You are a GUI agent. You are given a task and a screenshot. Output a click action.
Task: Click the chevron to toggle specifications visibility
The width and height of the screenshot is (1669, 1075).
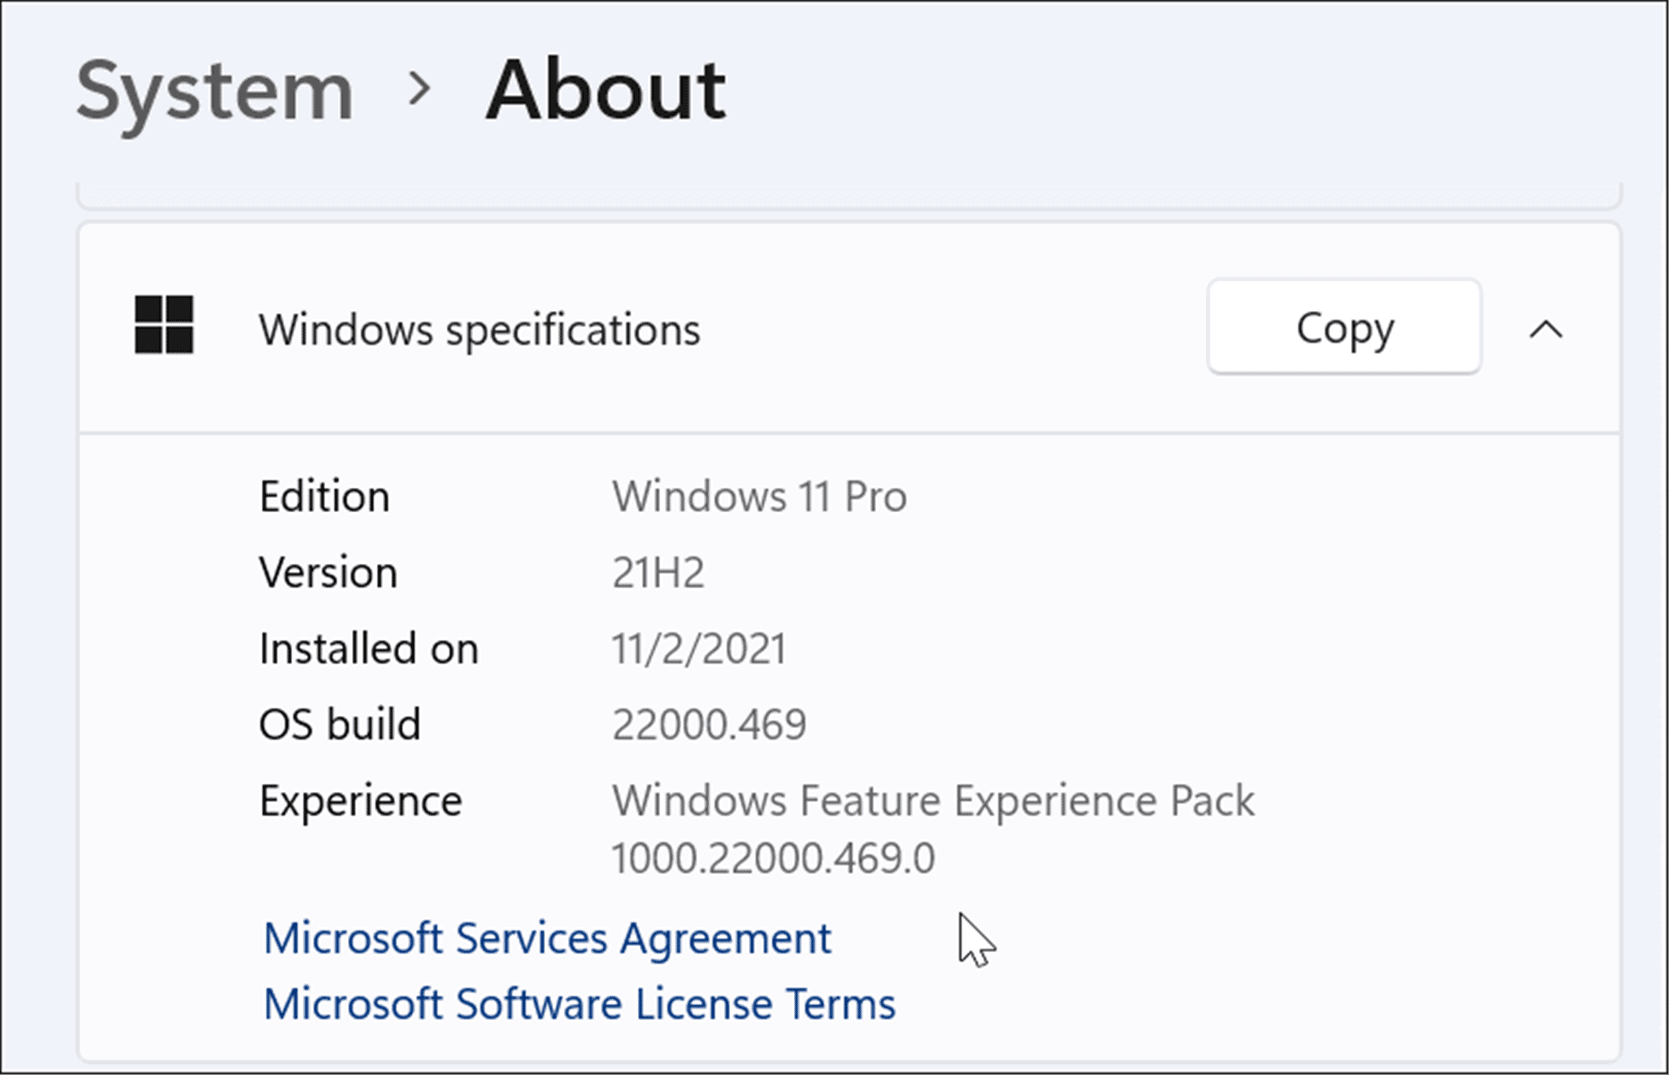1546,329
